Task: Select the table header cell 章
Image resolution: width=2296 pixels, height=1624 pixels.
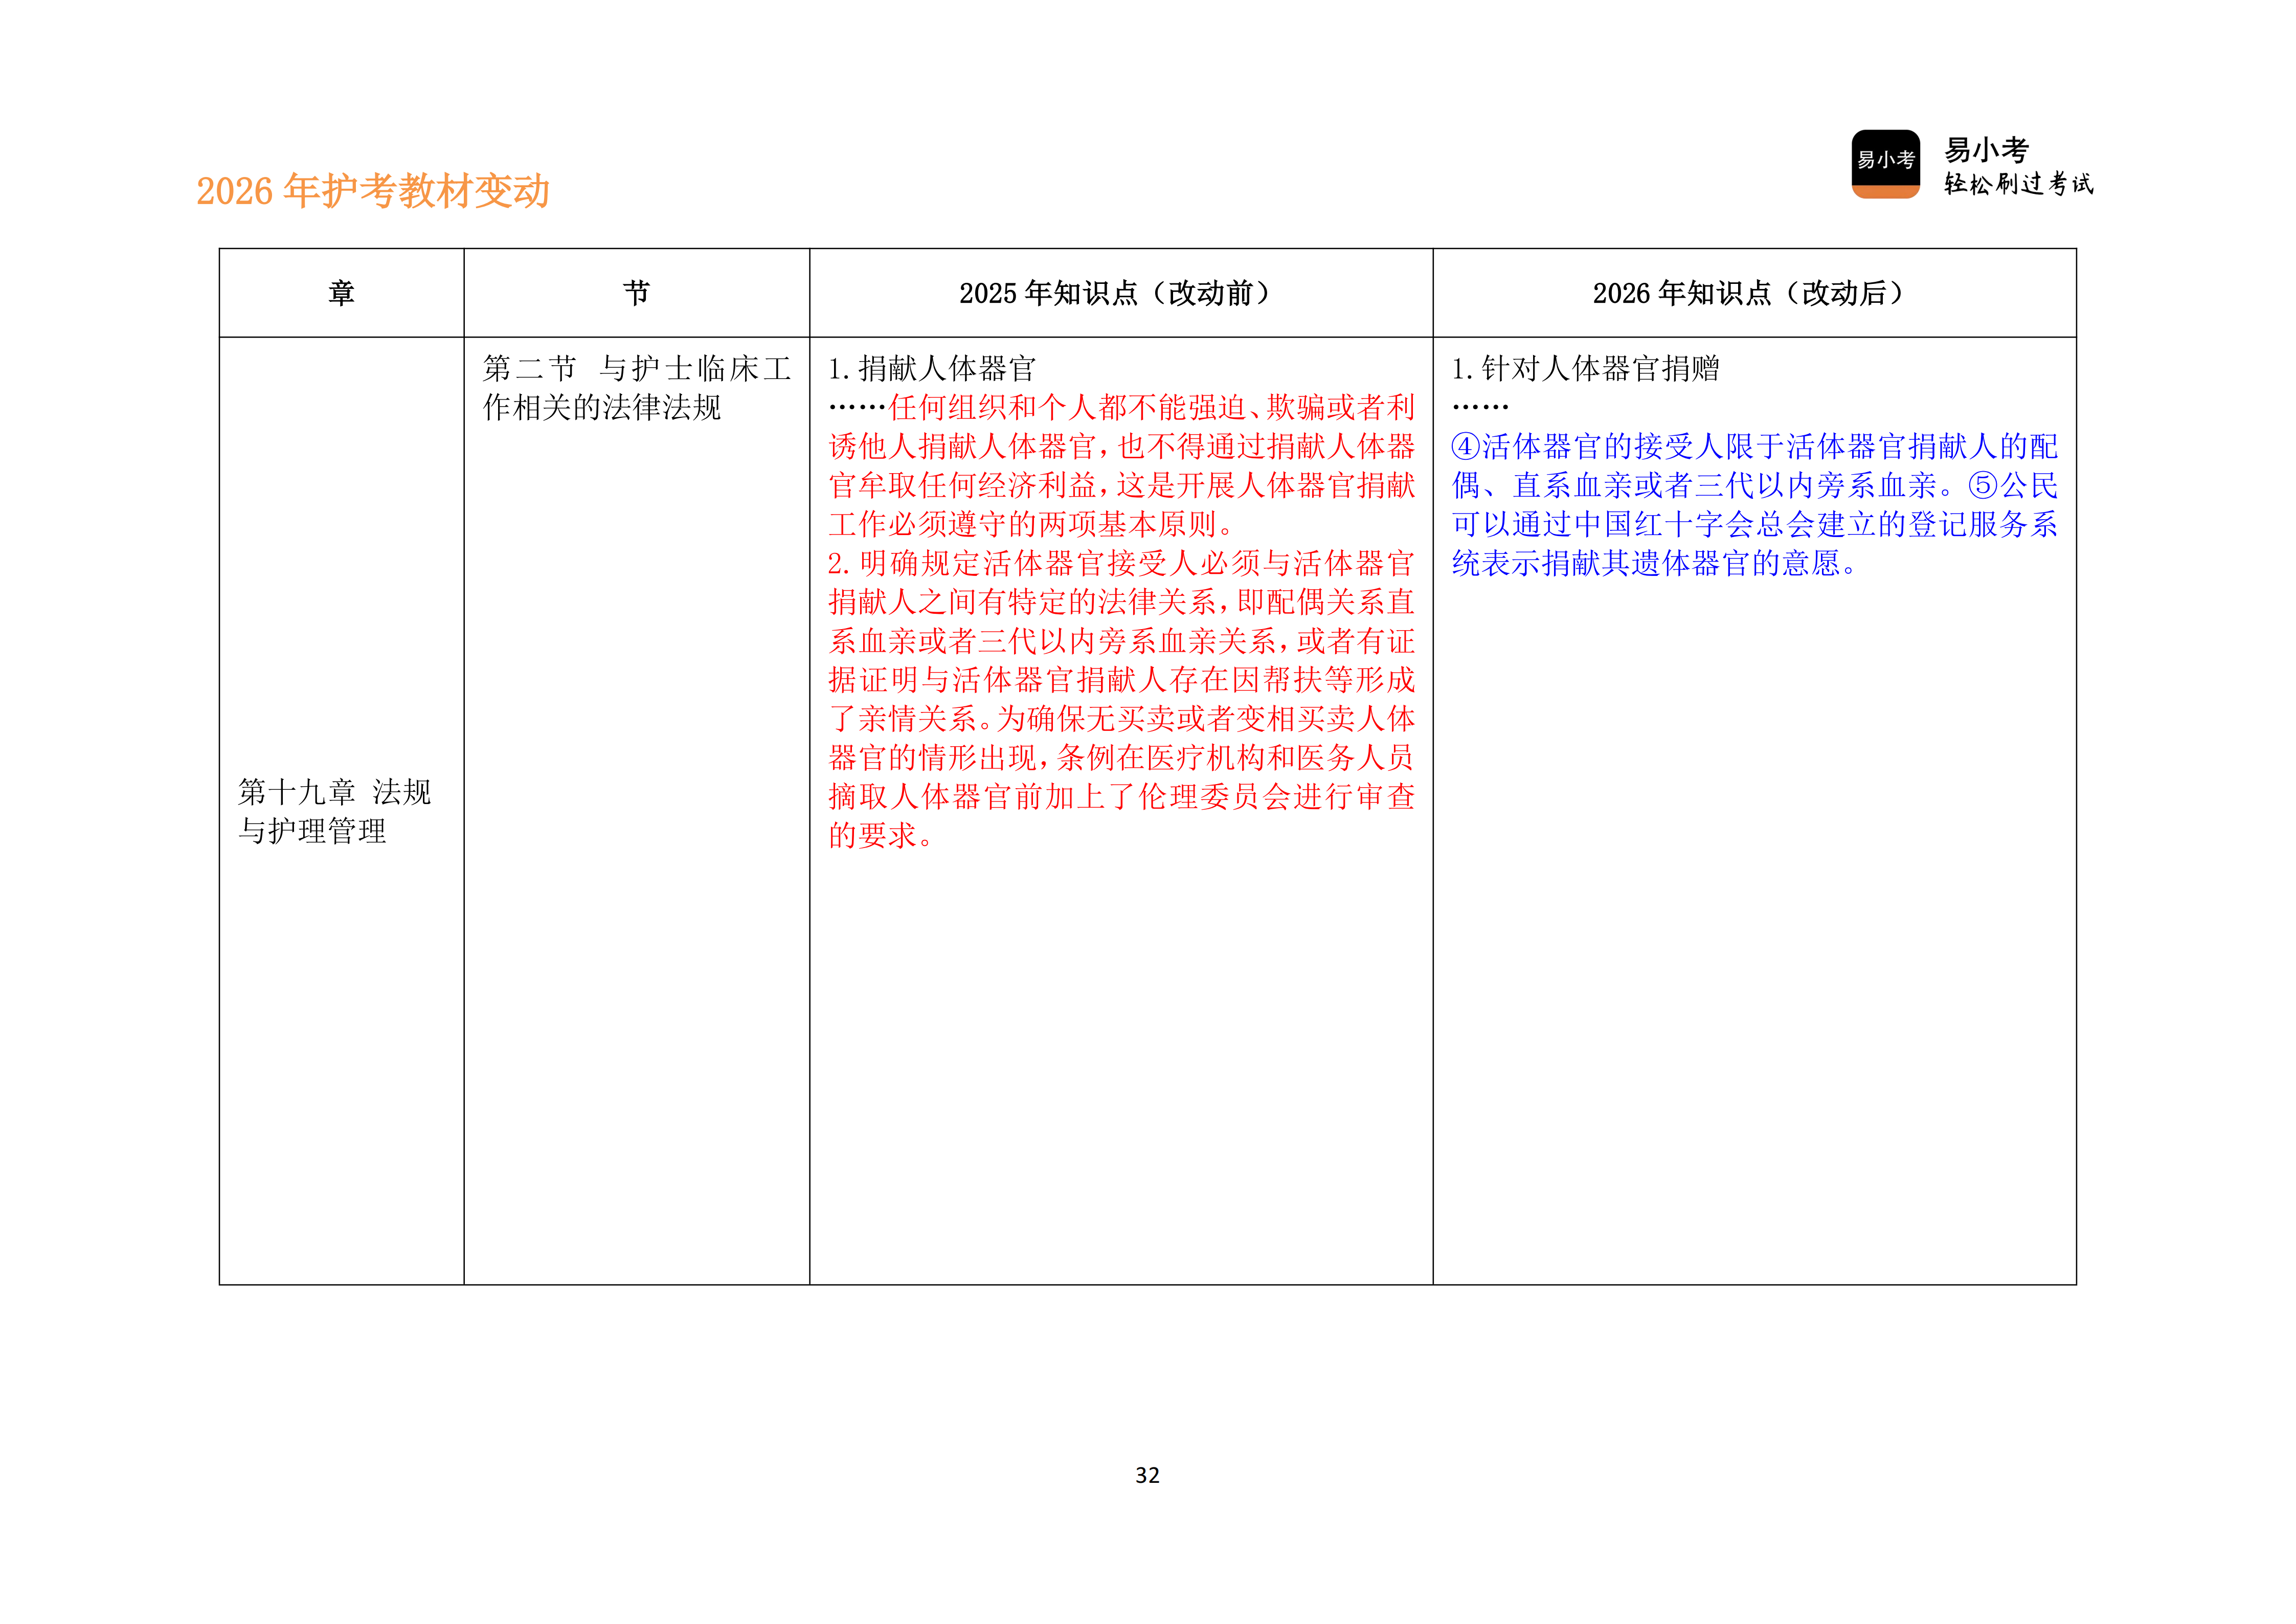Action: pos(341,290)
